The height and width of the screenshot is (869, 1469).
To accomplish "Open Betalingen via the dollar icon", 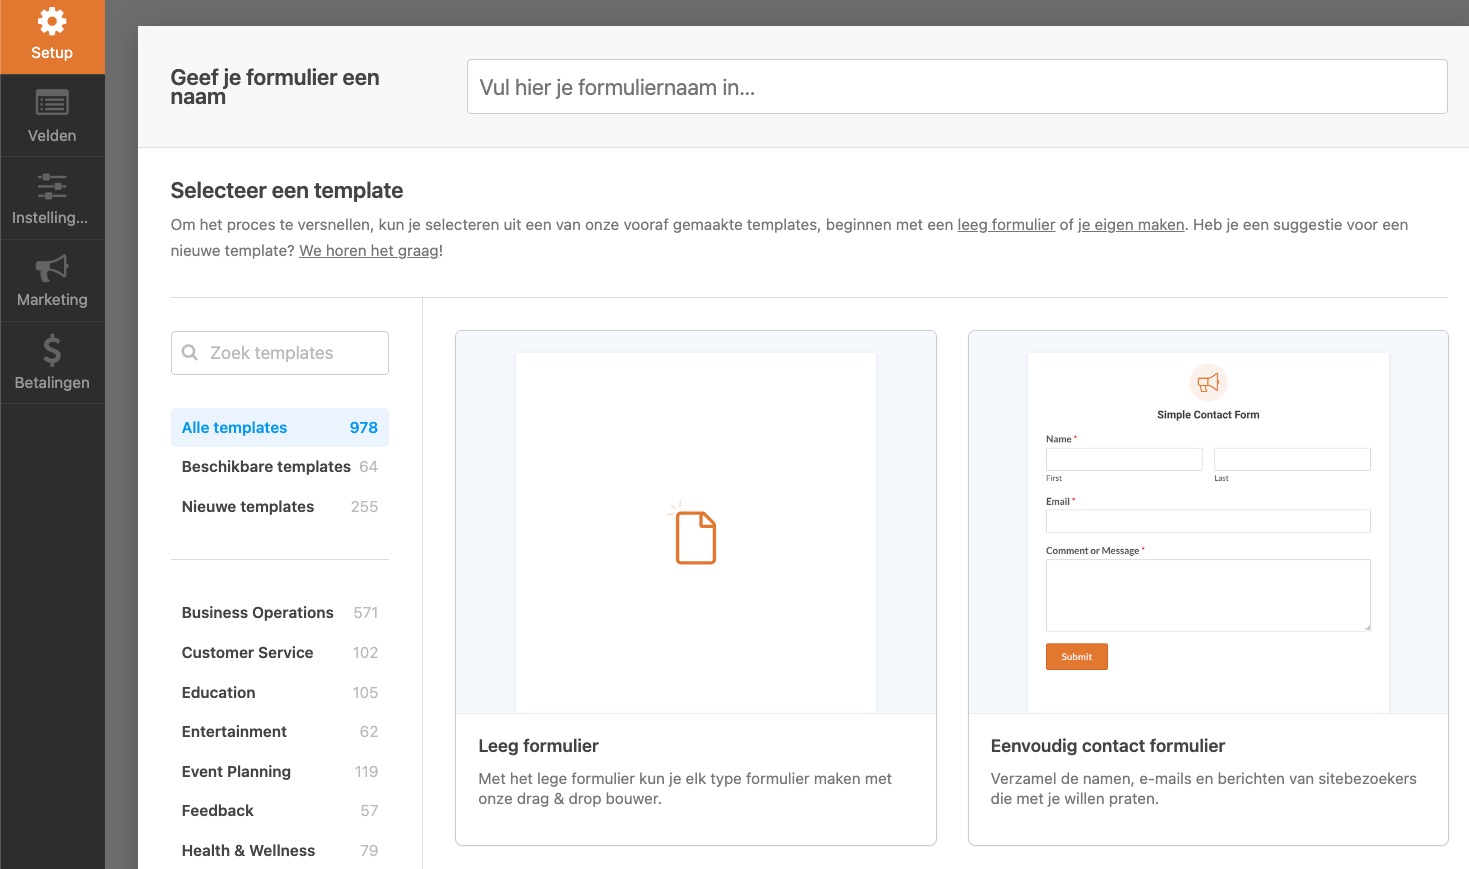I will tap(52, 350).
